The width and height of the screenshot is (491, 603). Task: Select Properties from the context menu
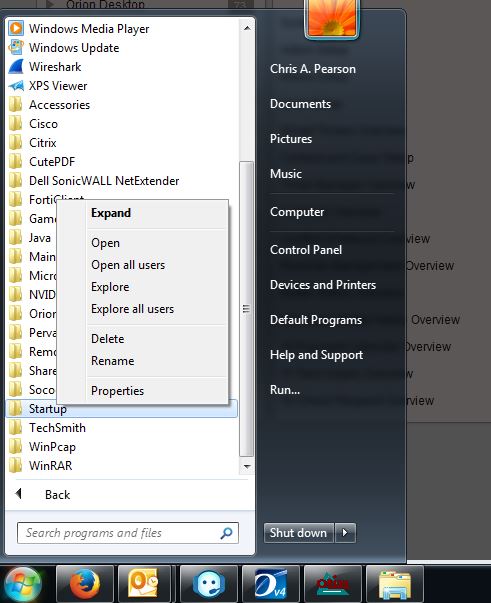click(x=117, y=391)
